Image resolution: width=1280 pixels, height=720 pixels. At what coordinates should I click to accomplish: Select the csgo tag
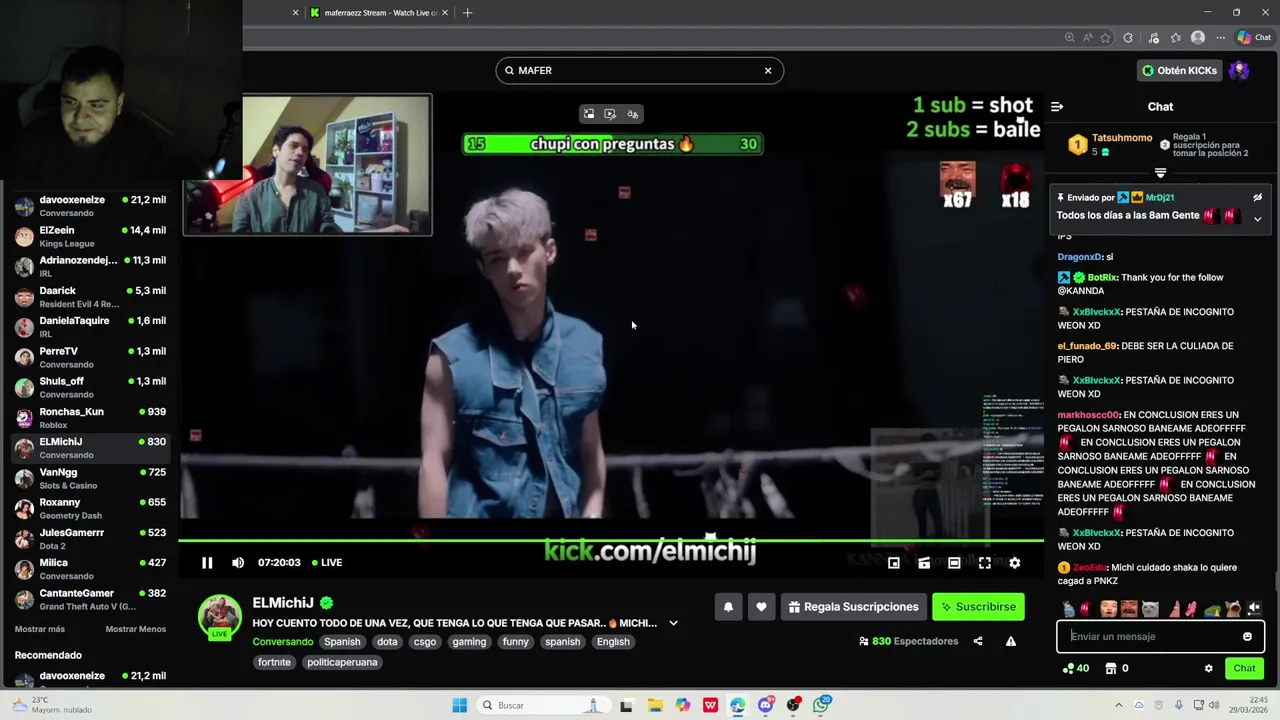coord(425,642)
